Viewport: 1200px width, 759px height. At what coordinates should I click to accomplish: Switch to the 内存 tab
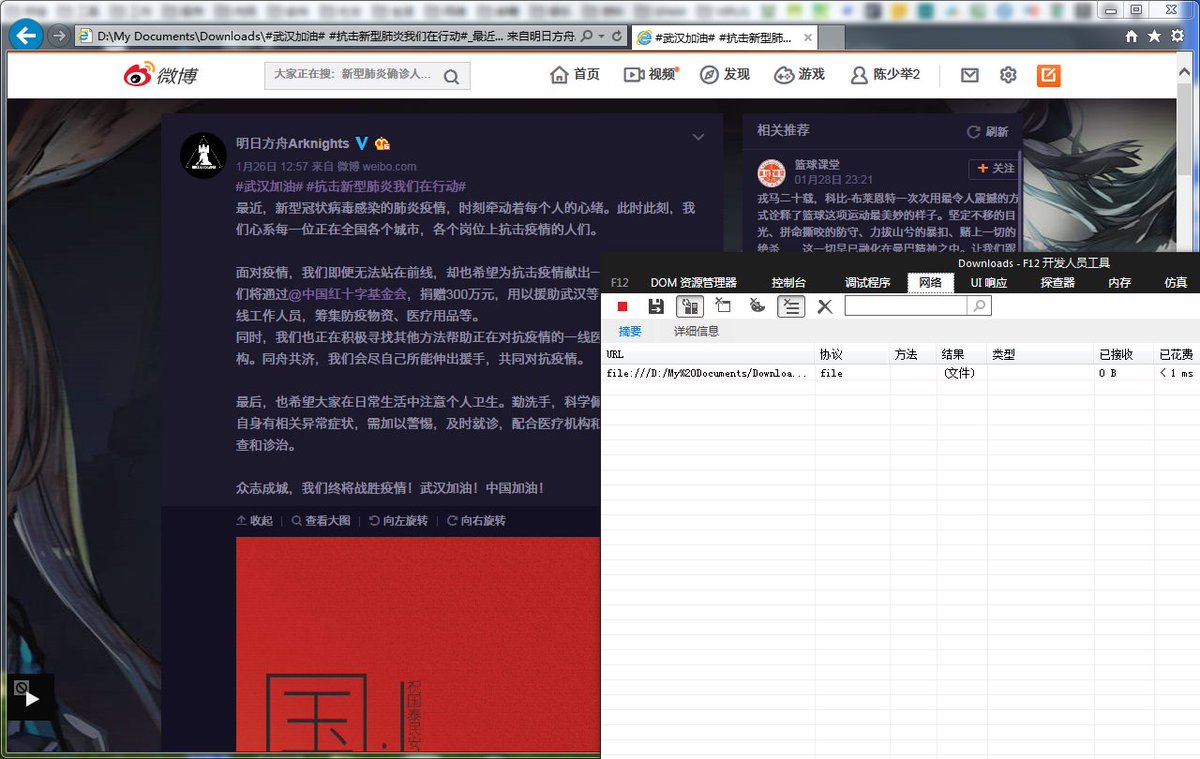click(1119, 283)
